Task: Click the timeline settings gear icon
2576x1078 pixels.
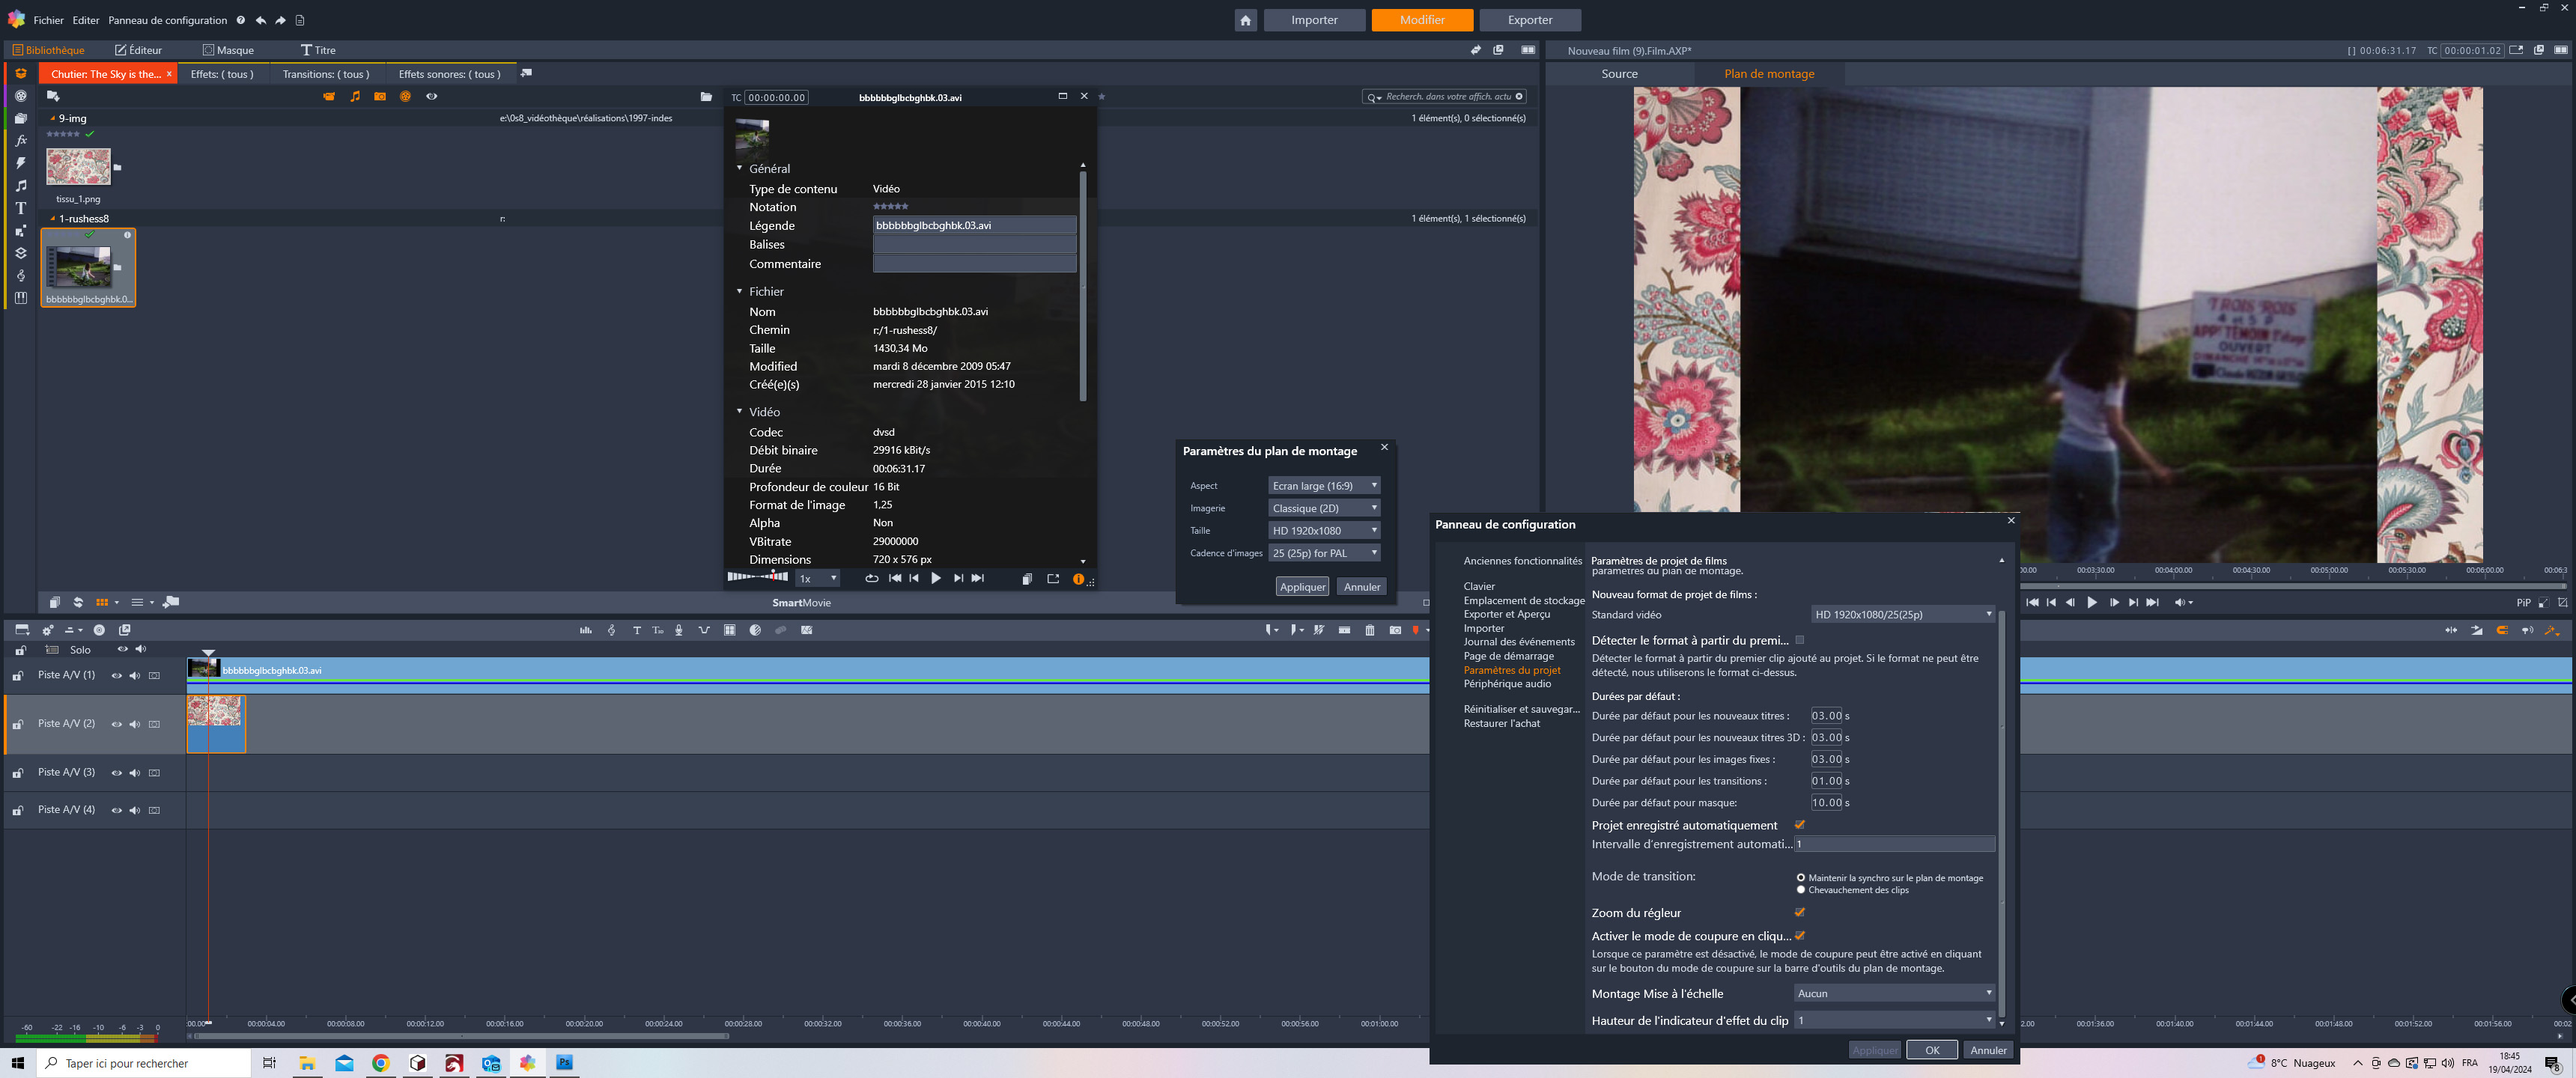Action: click(x=47, y=630)
